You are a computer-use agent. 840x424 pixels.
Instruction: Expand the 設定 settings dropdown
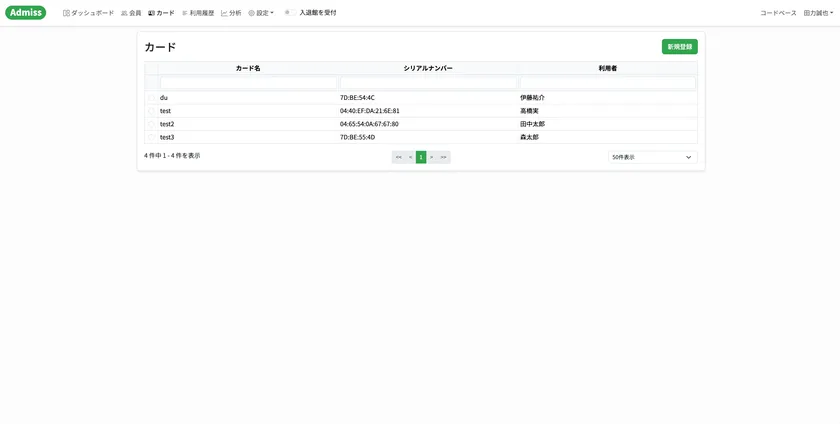(x=261, y=13)
